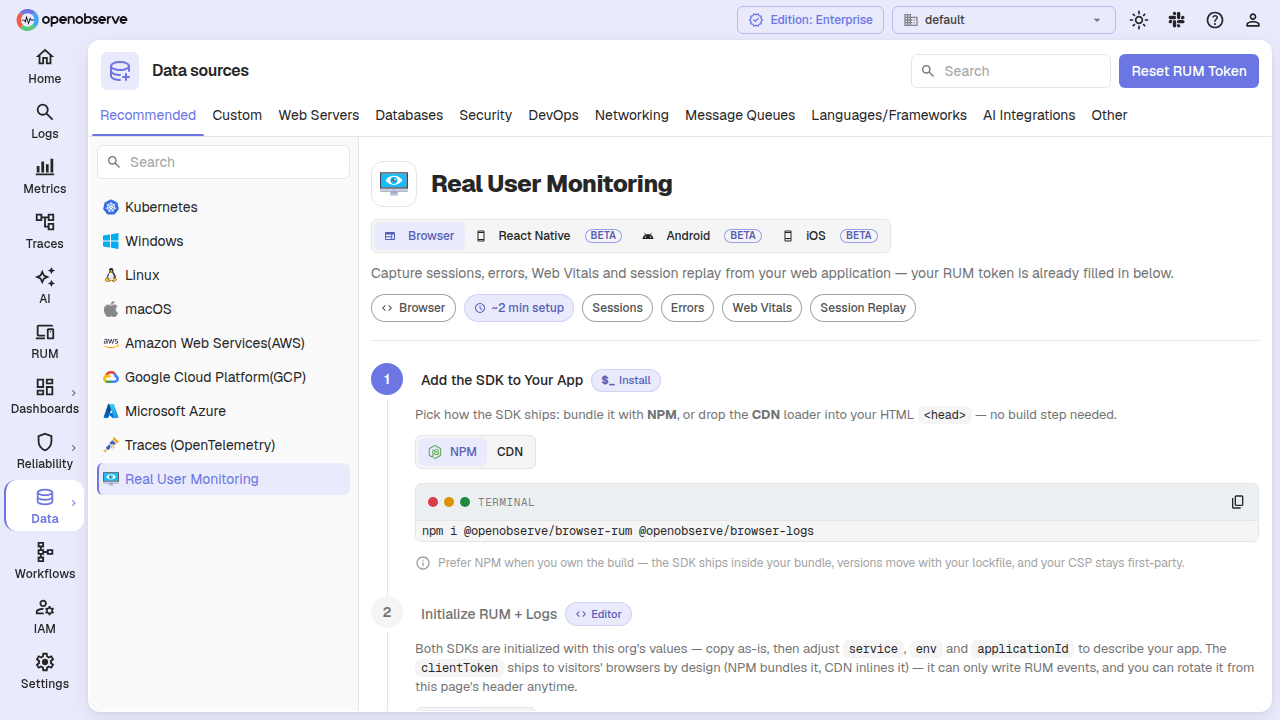The image size is (1280, 720).
Task: Select Traces (OpenTelemetry) source
Action: point(223,445)
